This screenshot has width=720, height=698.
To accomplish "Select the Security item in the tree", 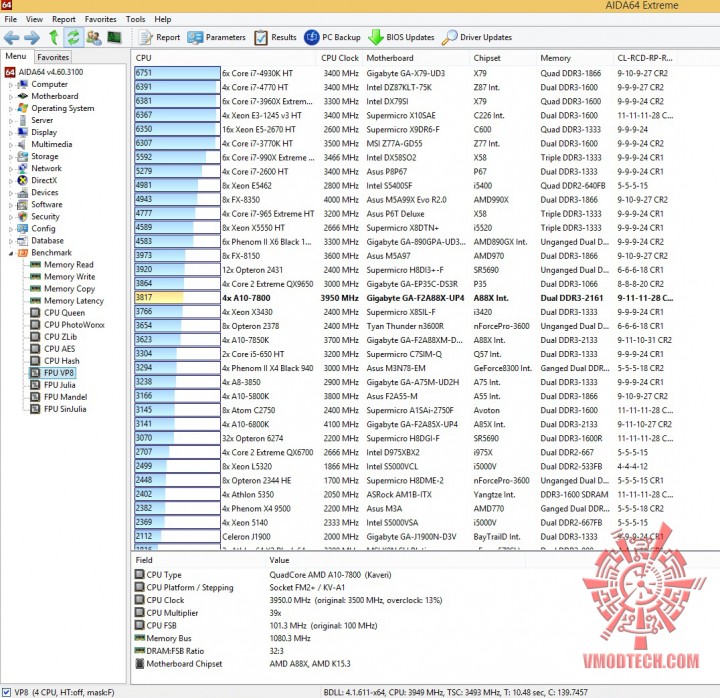I will click(x=45, y=216).
